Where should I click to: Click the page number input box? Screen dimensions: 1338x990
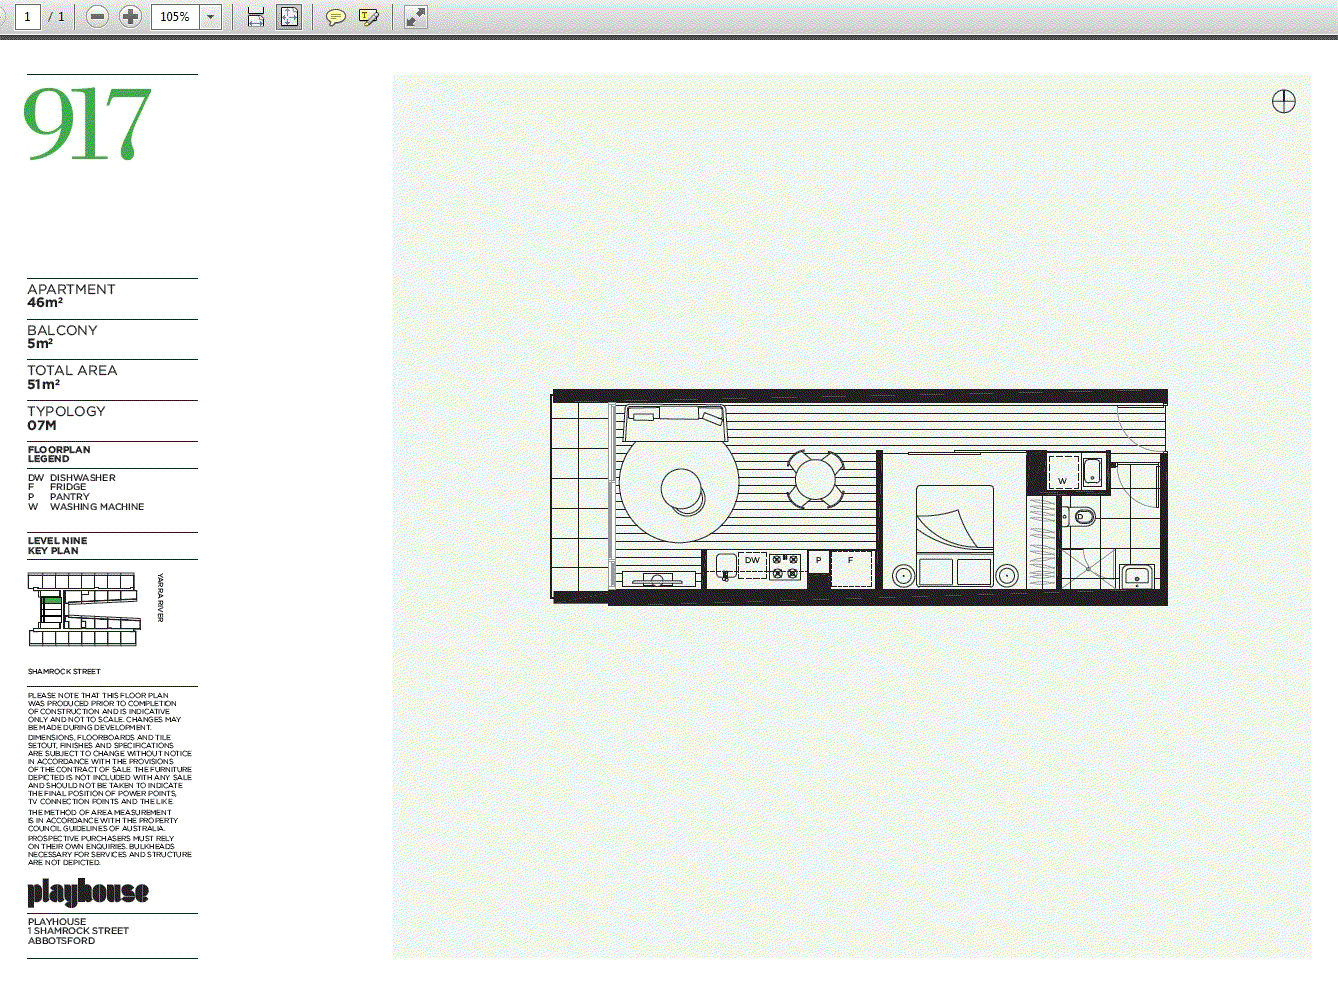click(27, 17)
